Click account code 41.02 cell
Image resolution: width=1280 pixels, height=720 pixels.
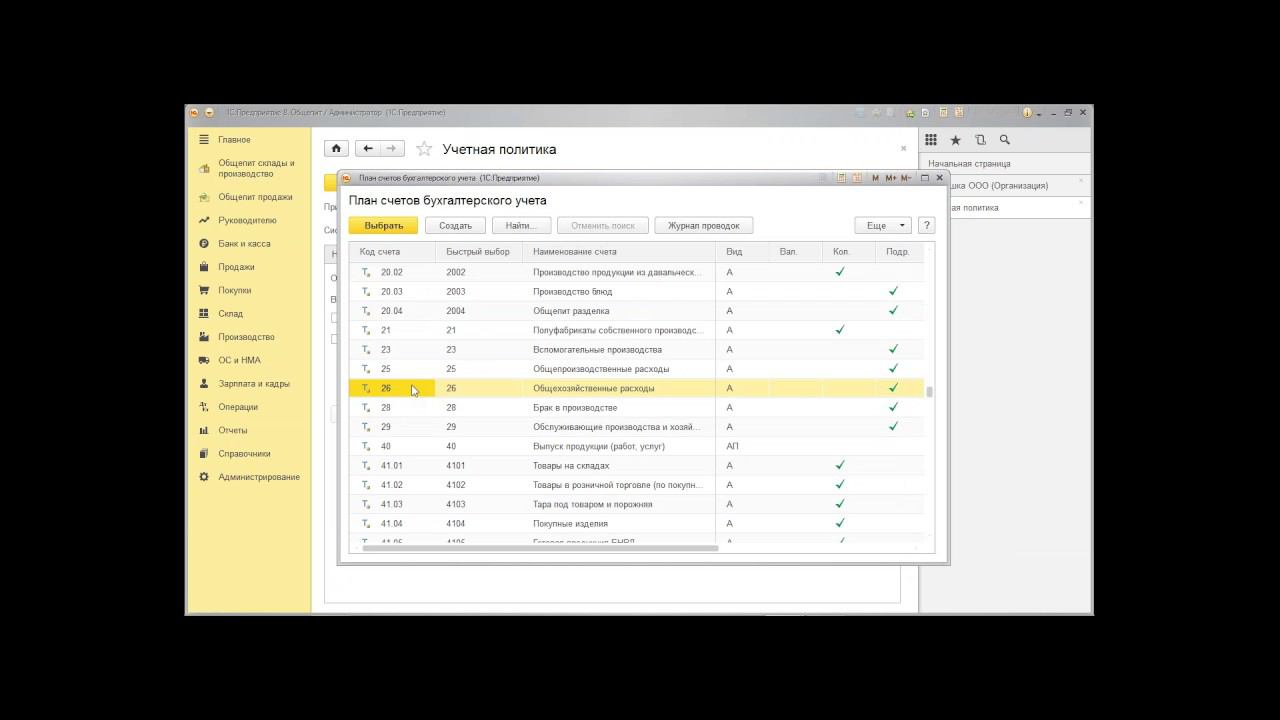392,485
